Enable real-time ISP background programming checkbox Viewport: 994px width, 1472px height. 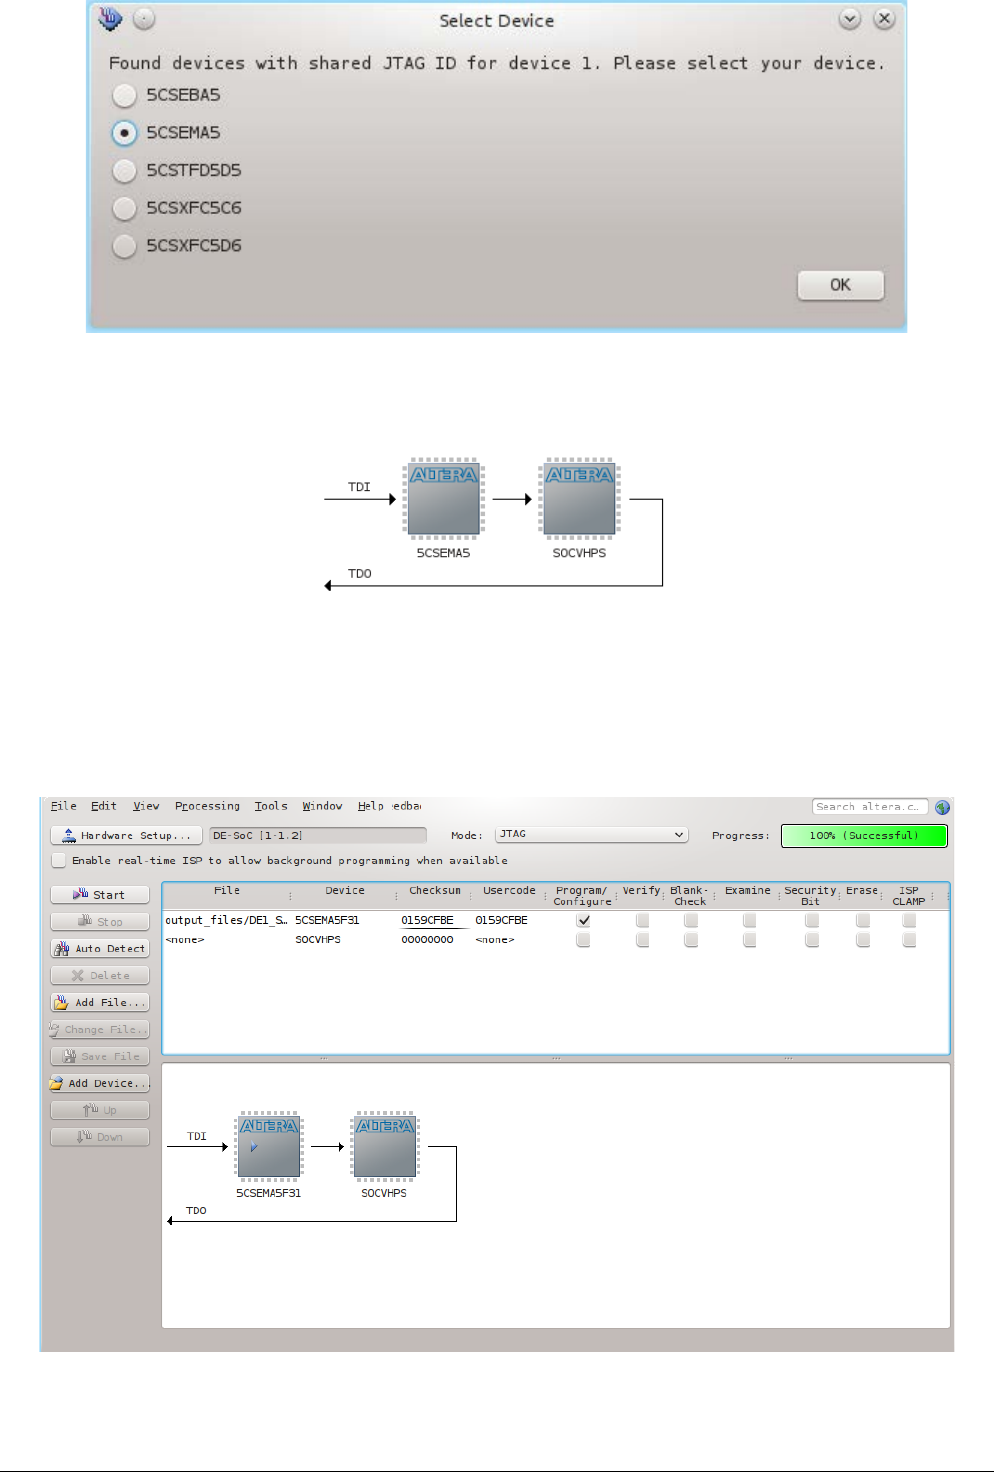pos(59,860)
